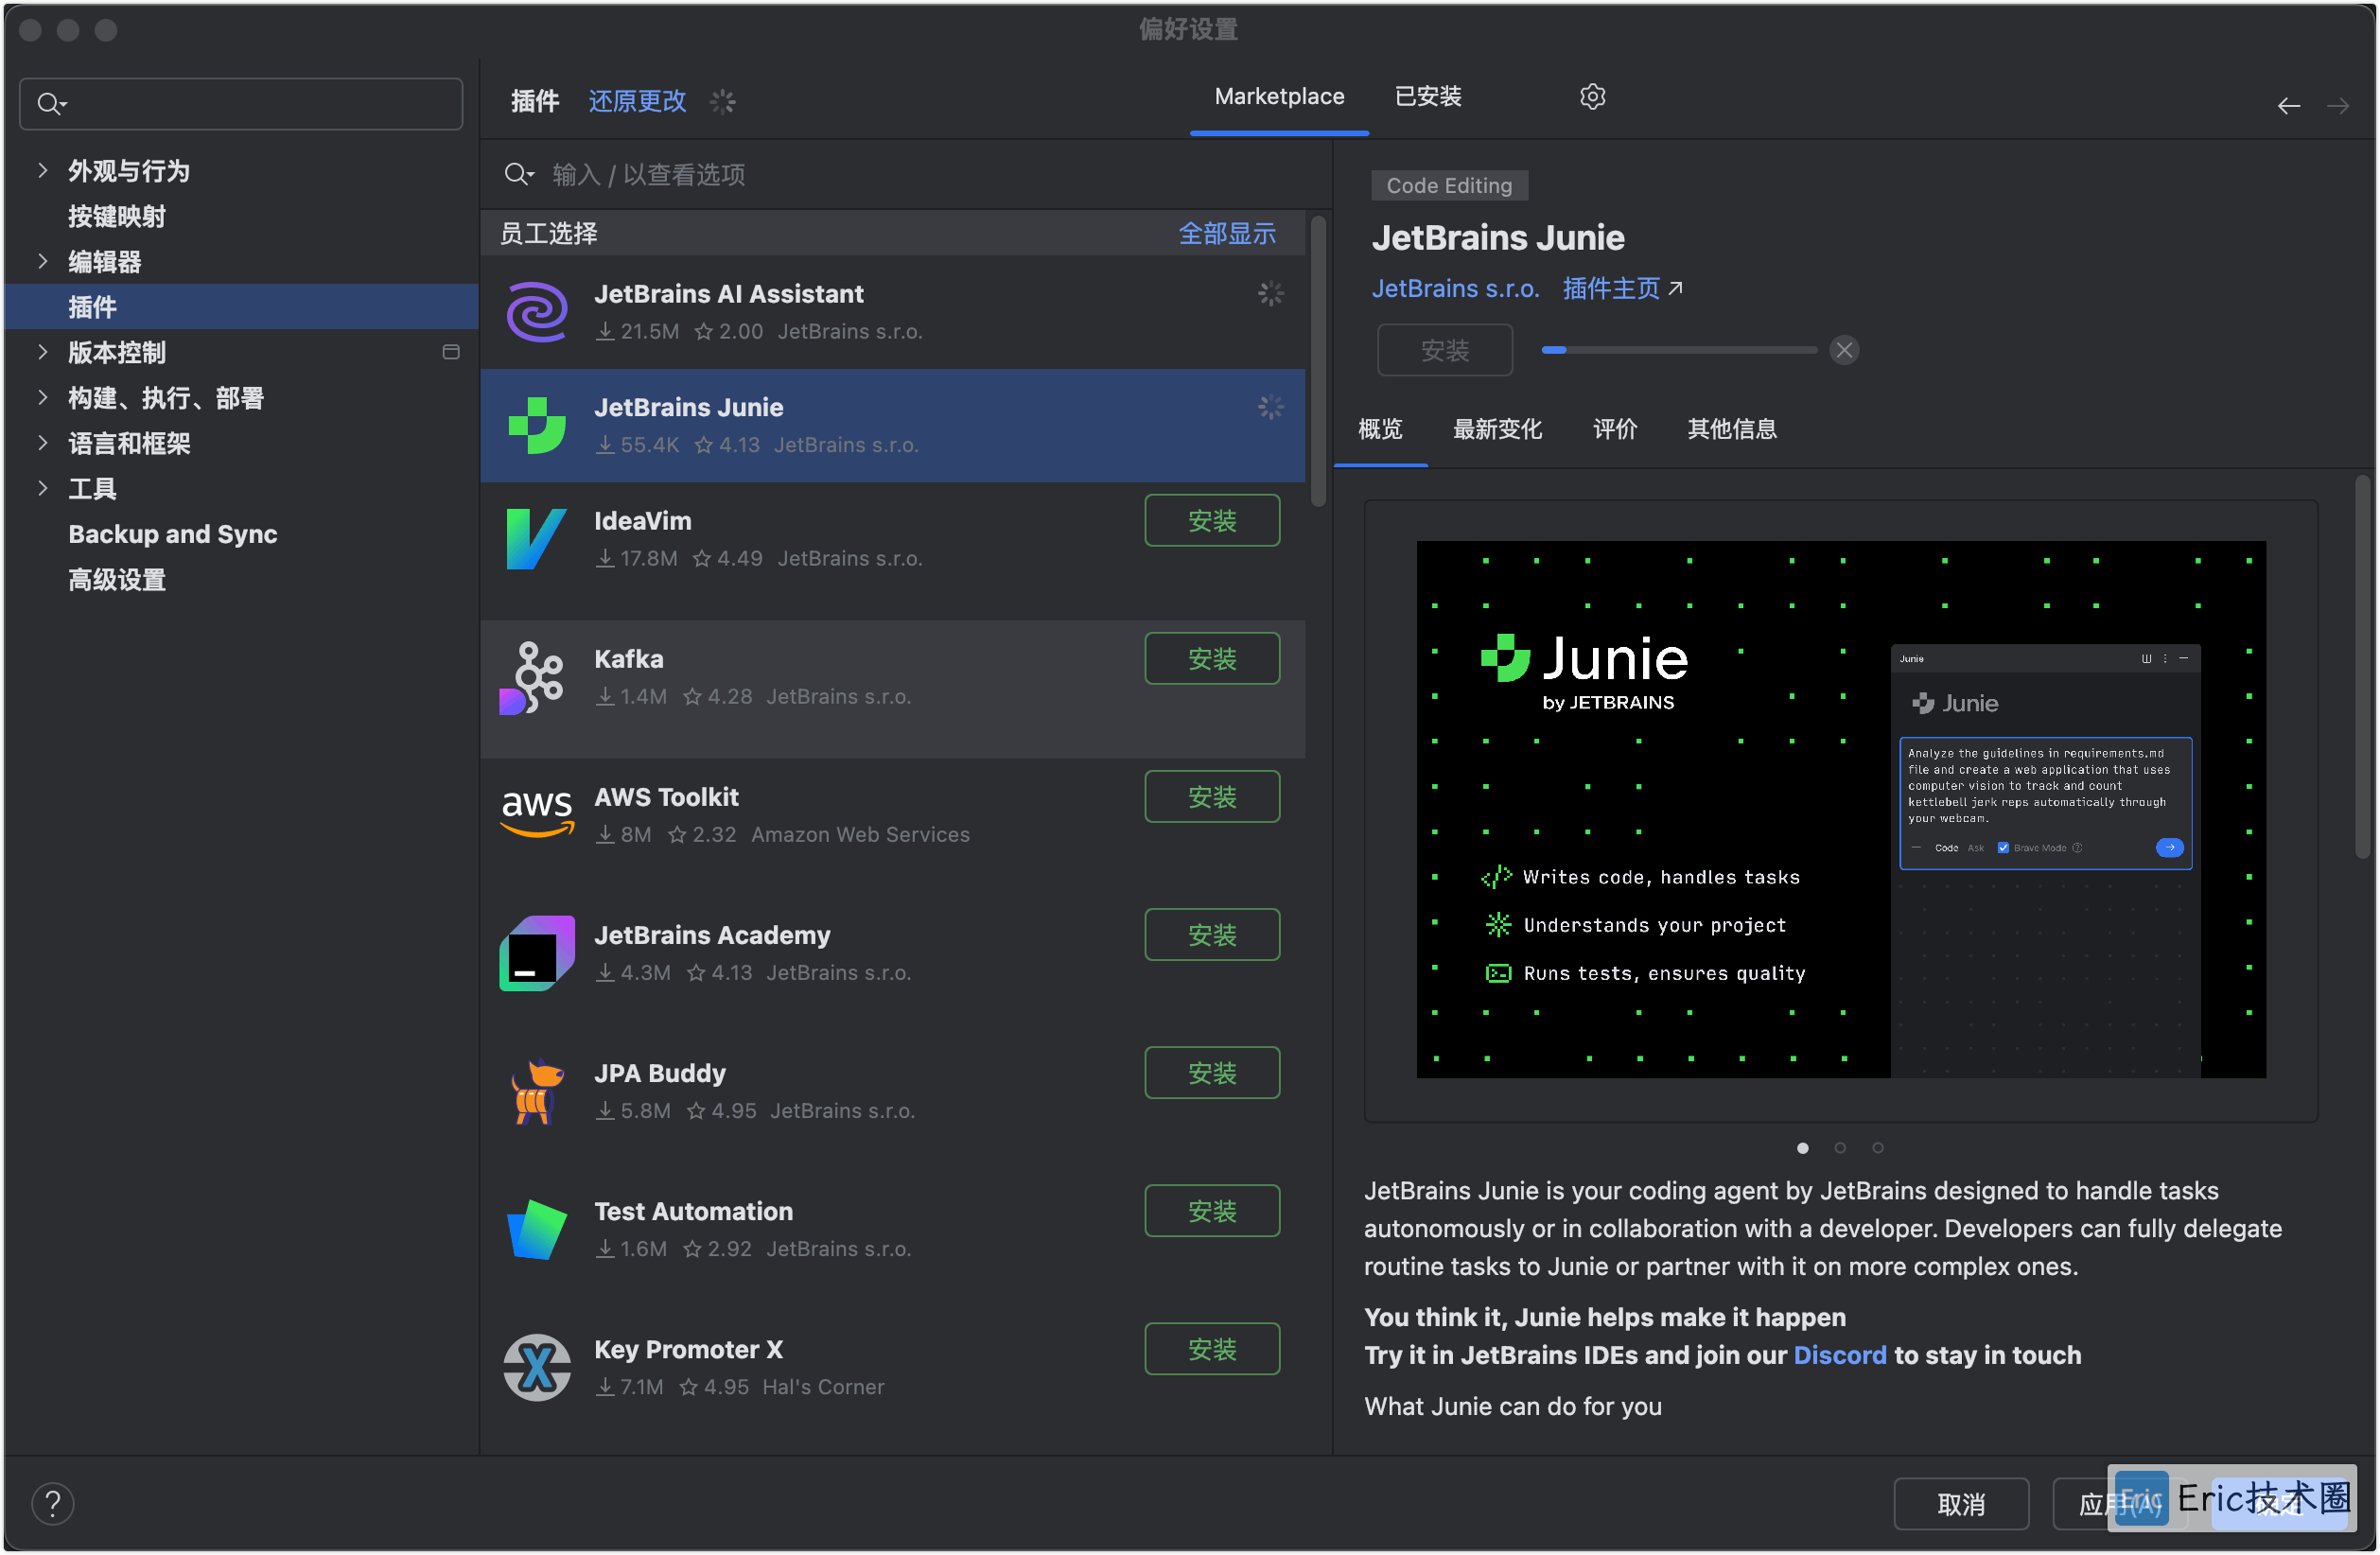This screenshot has height=1555, width=2380.
Task: Click 还原更改 link
Action: pos(637,101)
